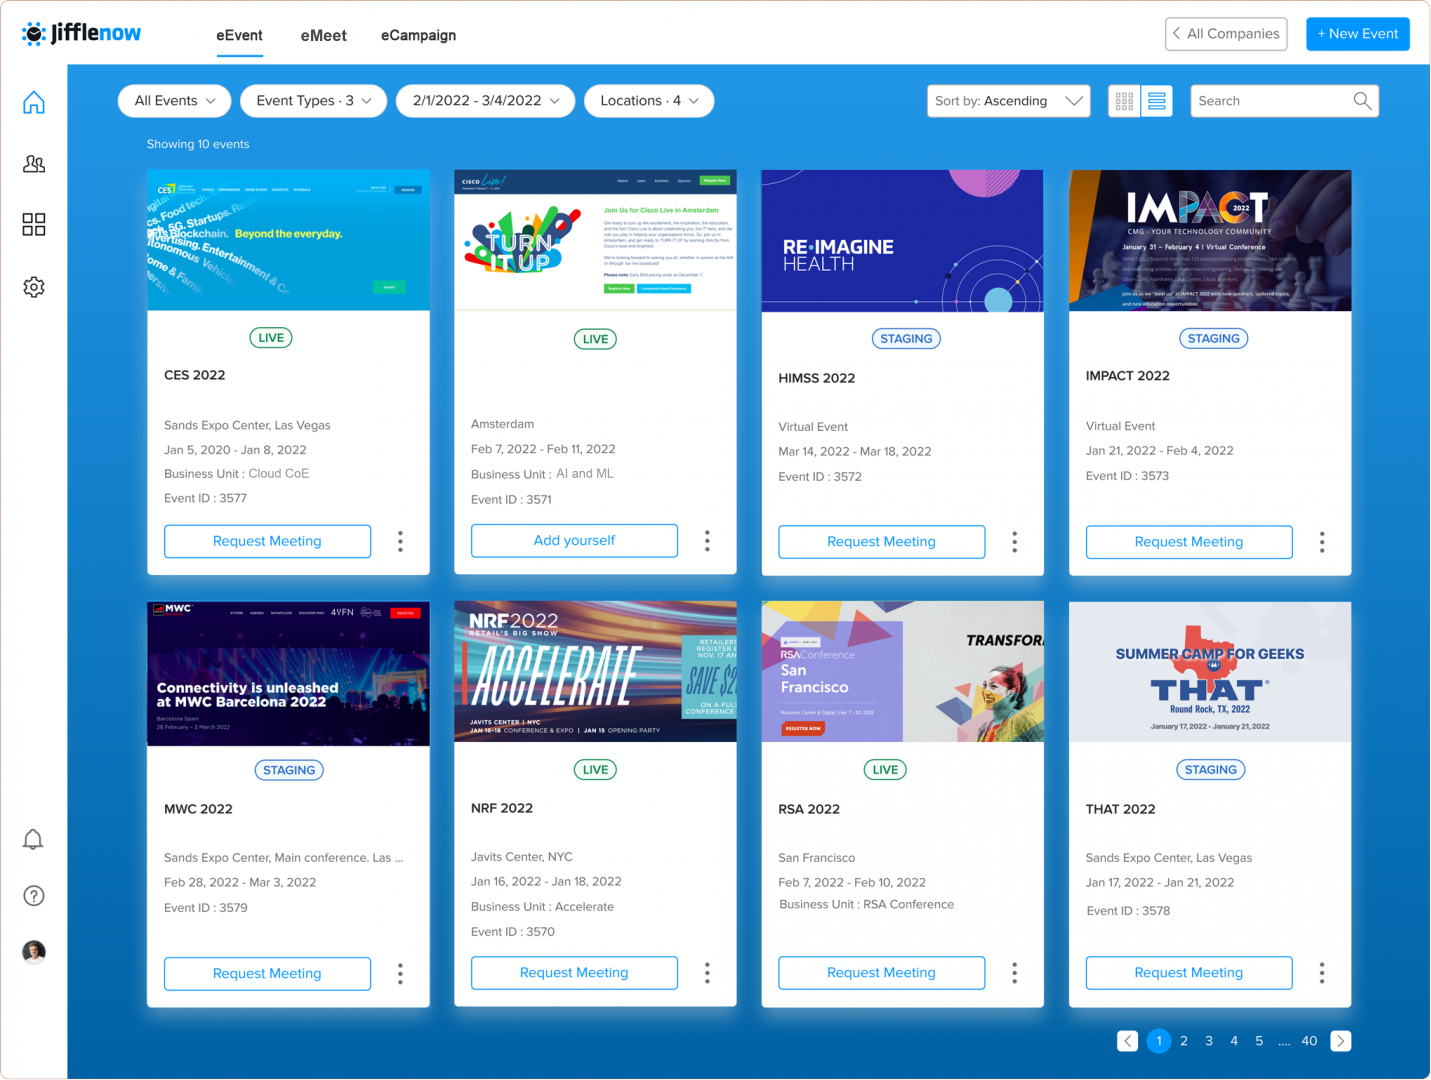Open the Sort by Ascending dropdown

1009,101
